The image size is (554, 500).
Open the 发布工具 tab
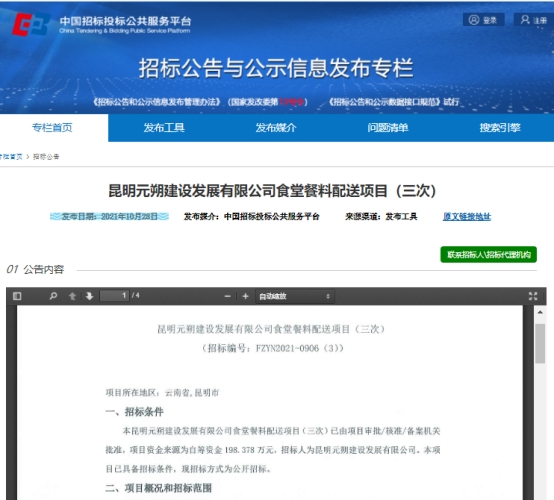[x=164, y=128]
